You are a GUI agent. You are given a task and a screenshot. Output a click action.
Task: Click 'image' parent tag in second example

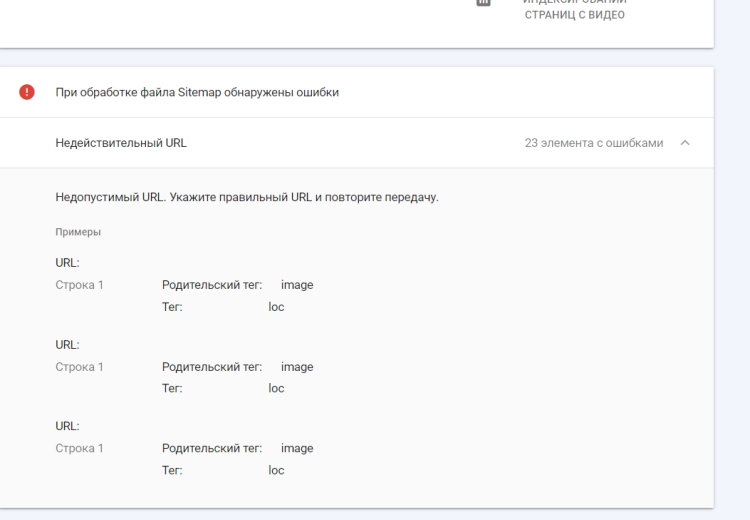tap(297, 367)
